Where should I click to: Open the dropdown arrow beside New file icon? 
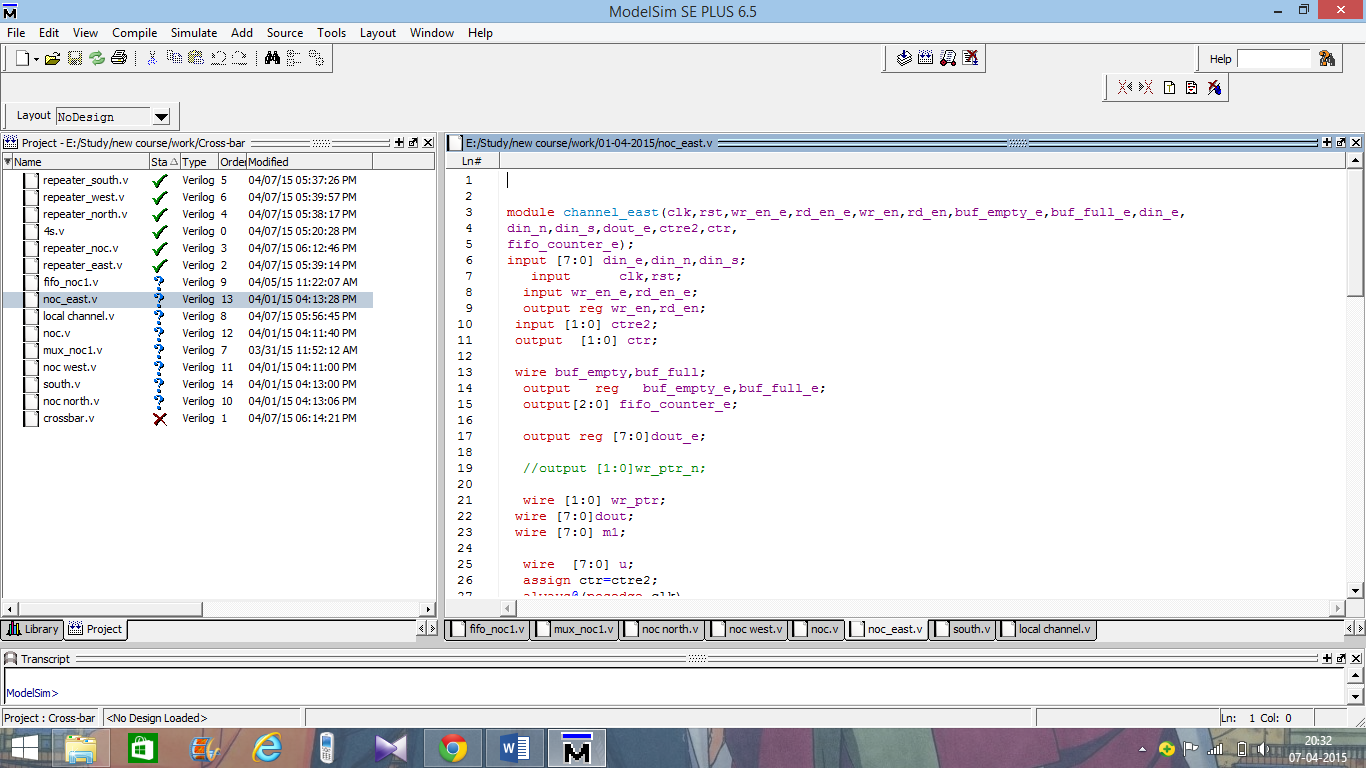[36, 59]
